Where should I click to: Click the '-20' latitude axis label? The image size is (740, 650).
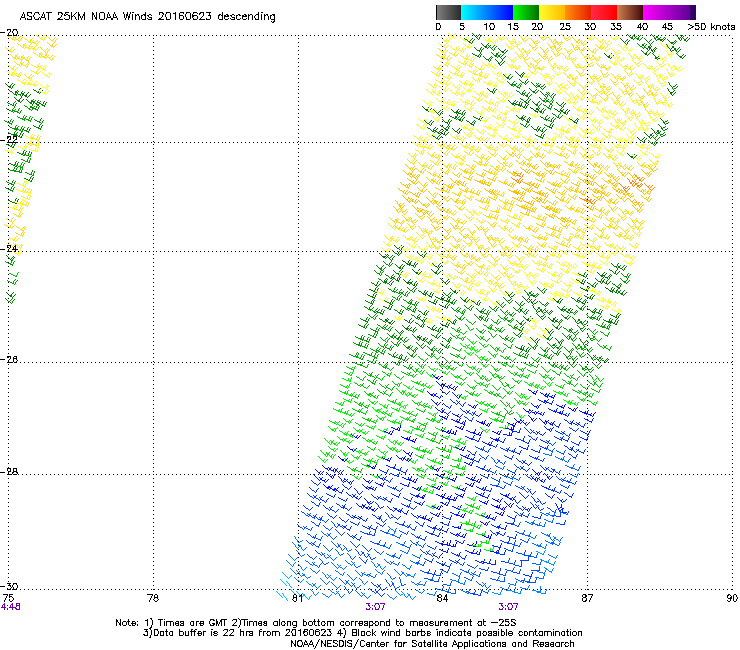9,33
